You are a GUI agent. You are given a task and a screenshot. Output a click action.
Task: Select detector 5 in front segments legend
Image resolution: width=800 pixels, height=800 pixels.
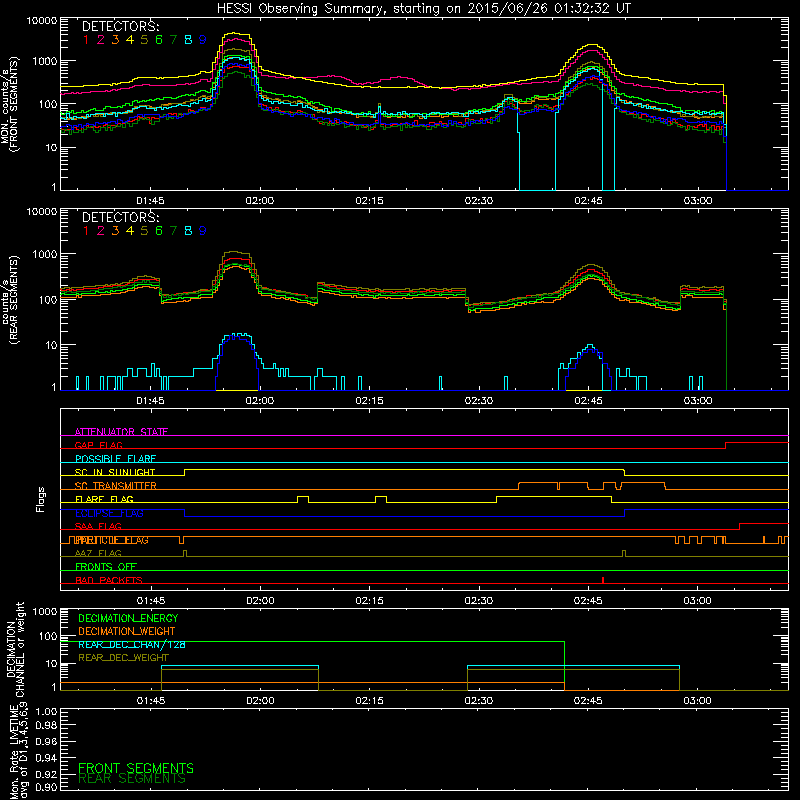144,40
